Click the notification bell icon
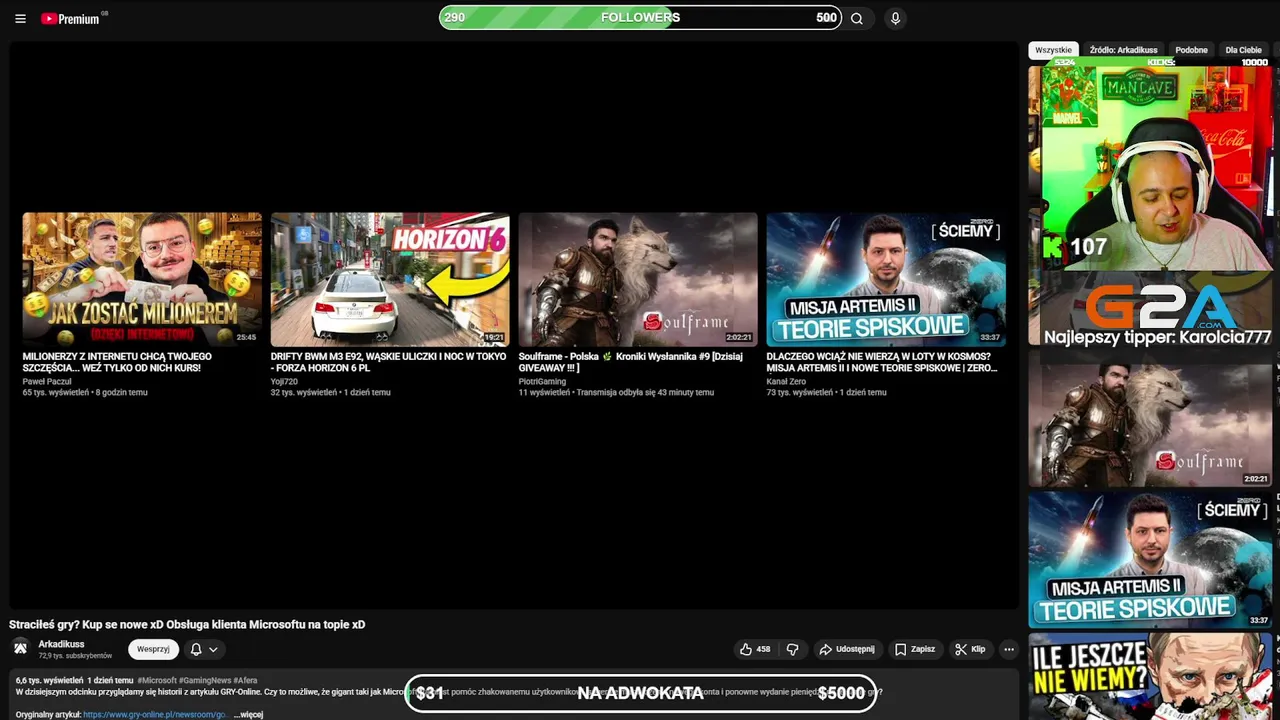The width and height of the screenshot is (1280, 720). (x=196, y=649)
